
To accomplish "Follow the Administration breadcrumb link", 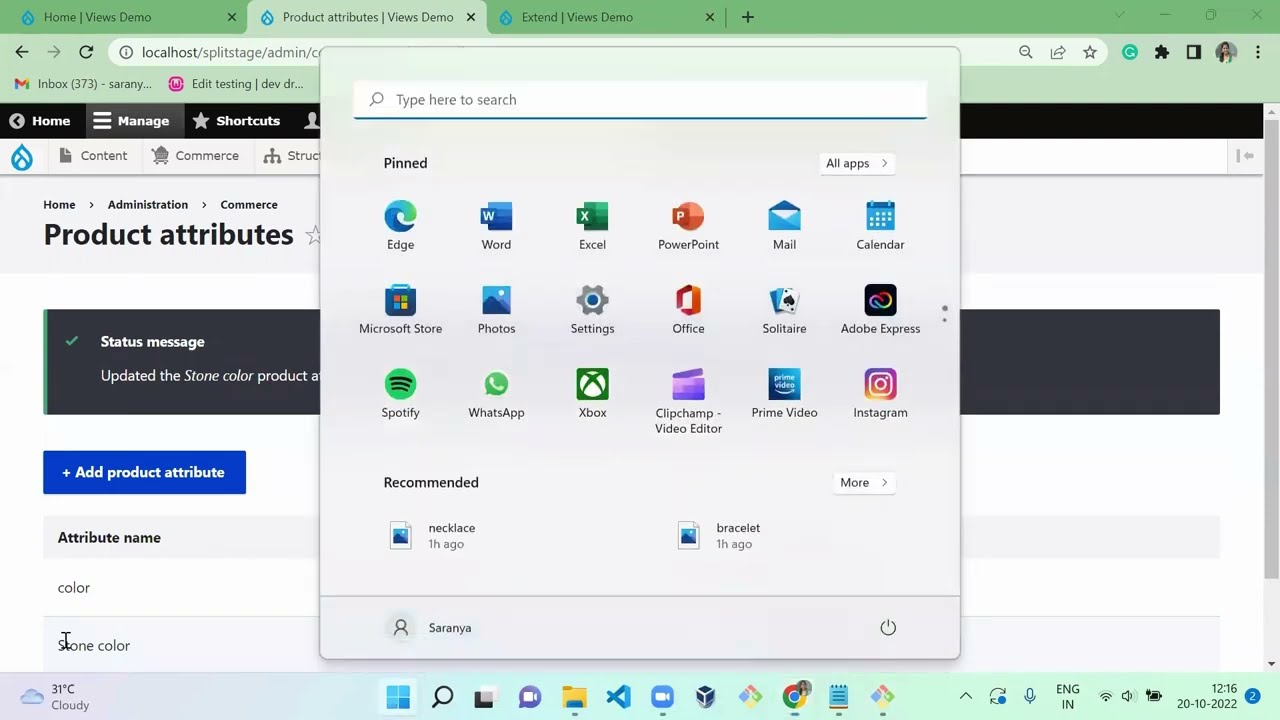I will [x=148, y=204].
